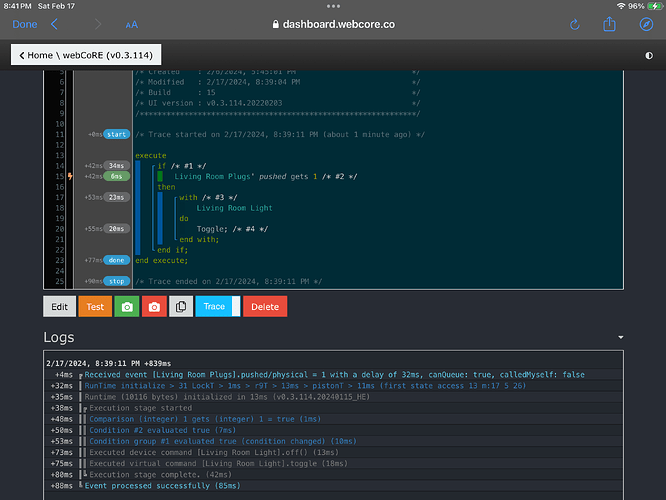Click the red camera snapshot button
The image size is (666, 500).
point(154,306)
